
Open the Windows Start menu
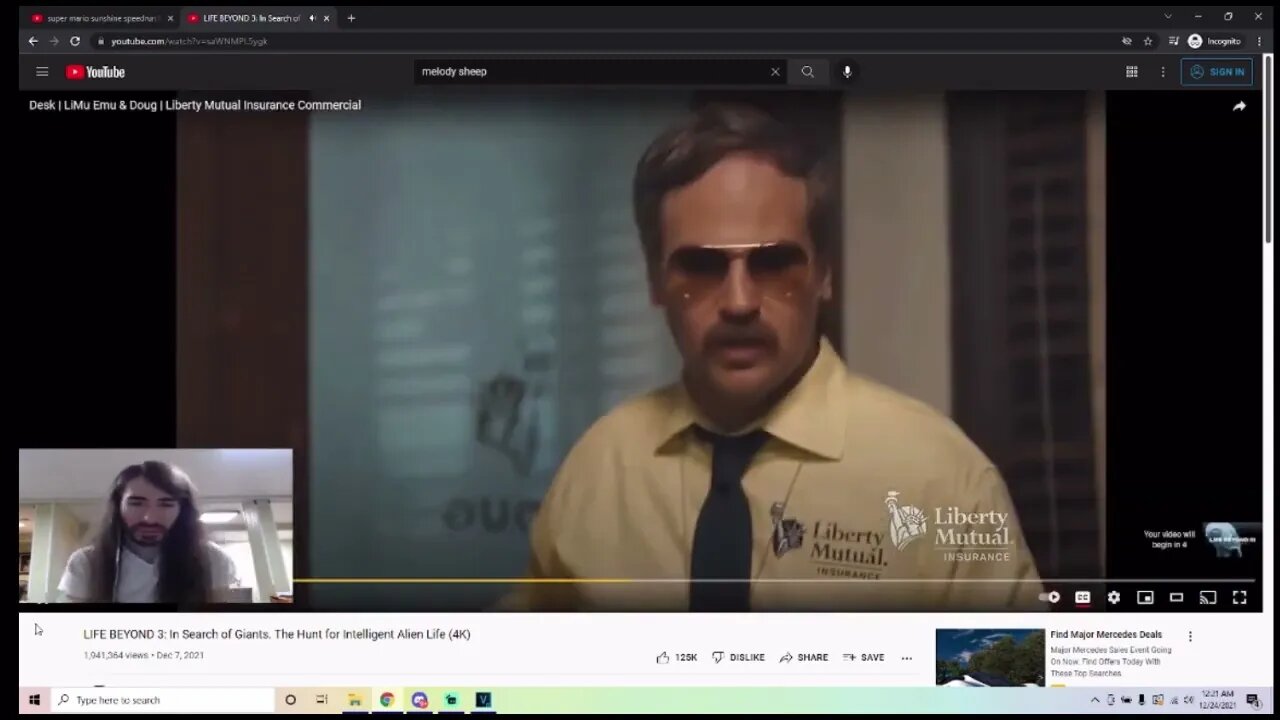point(34,700)
